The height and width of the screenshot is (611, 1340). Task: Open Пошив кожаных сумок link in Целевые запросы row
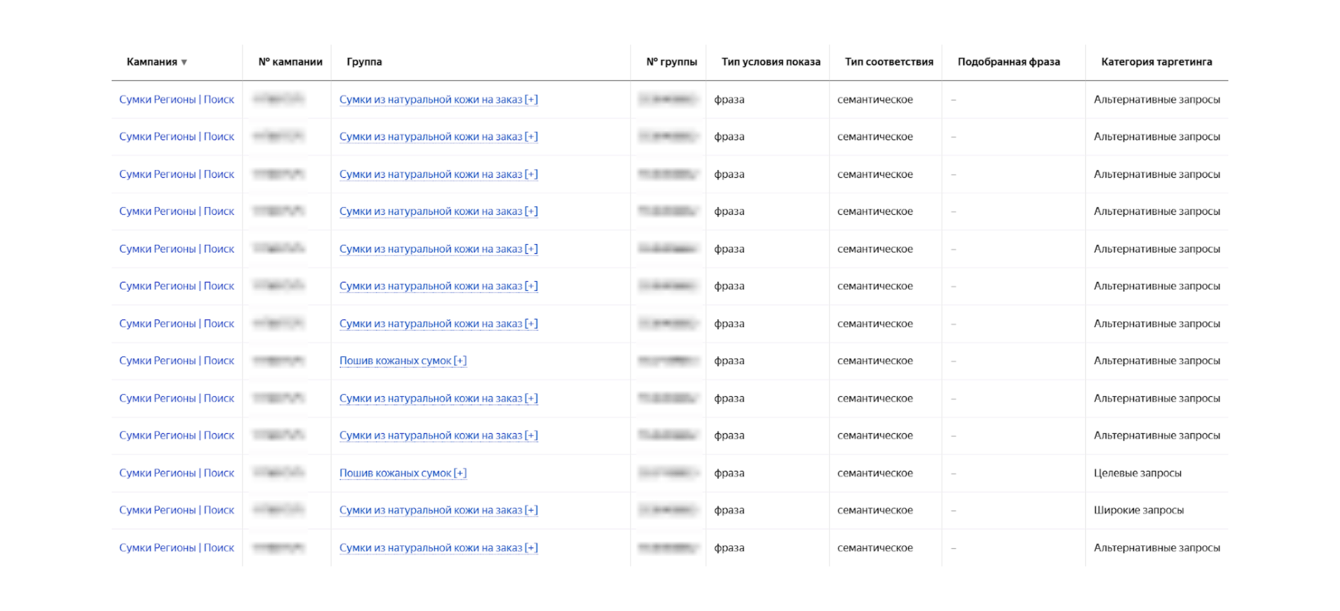point(402,473)
